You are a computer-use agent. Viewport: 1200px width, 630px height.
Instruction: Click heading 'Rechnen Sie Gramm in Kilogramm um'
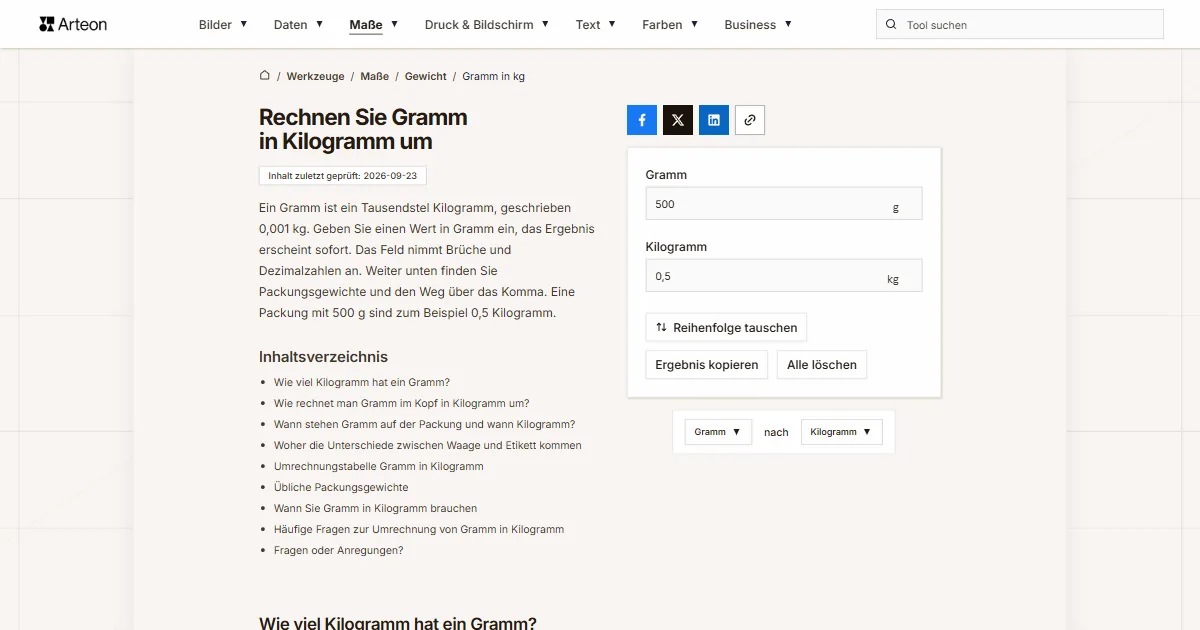363,129
